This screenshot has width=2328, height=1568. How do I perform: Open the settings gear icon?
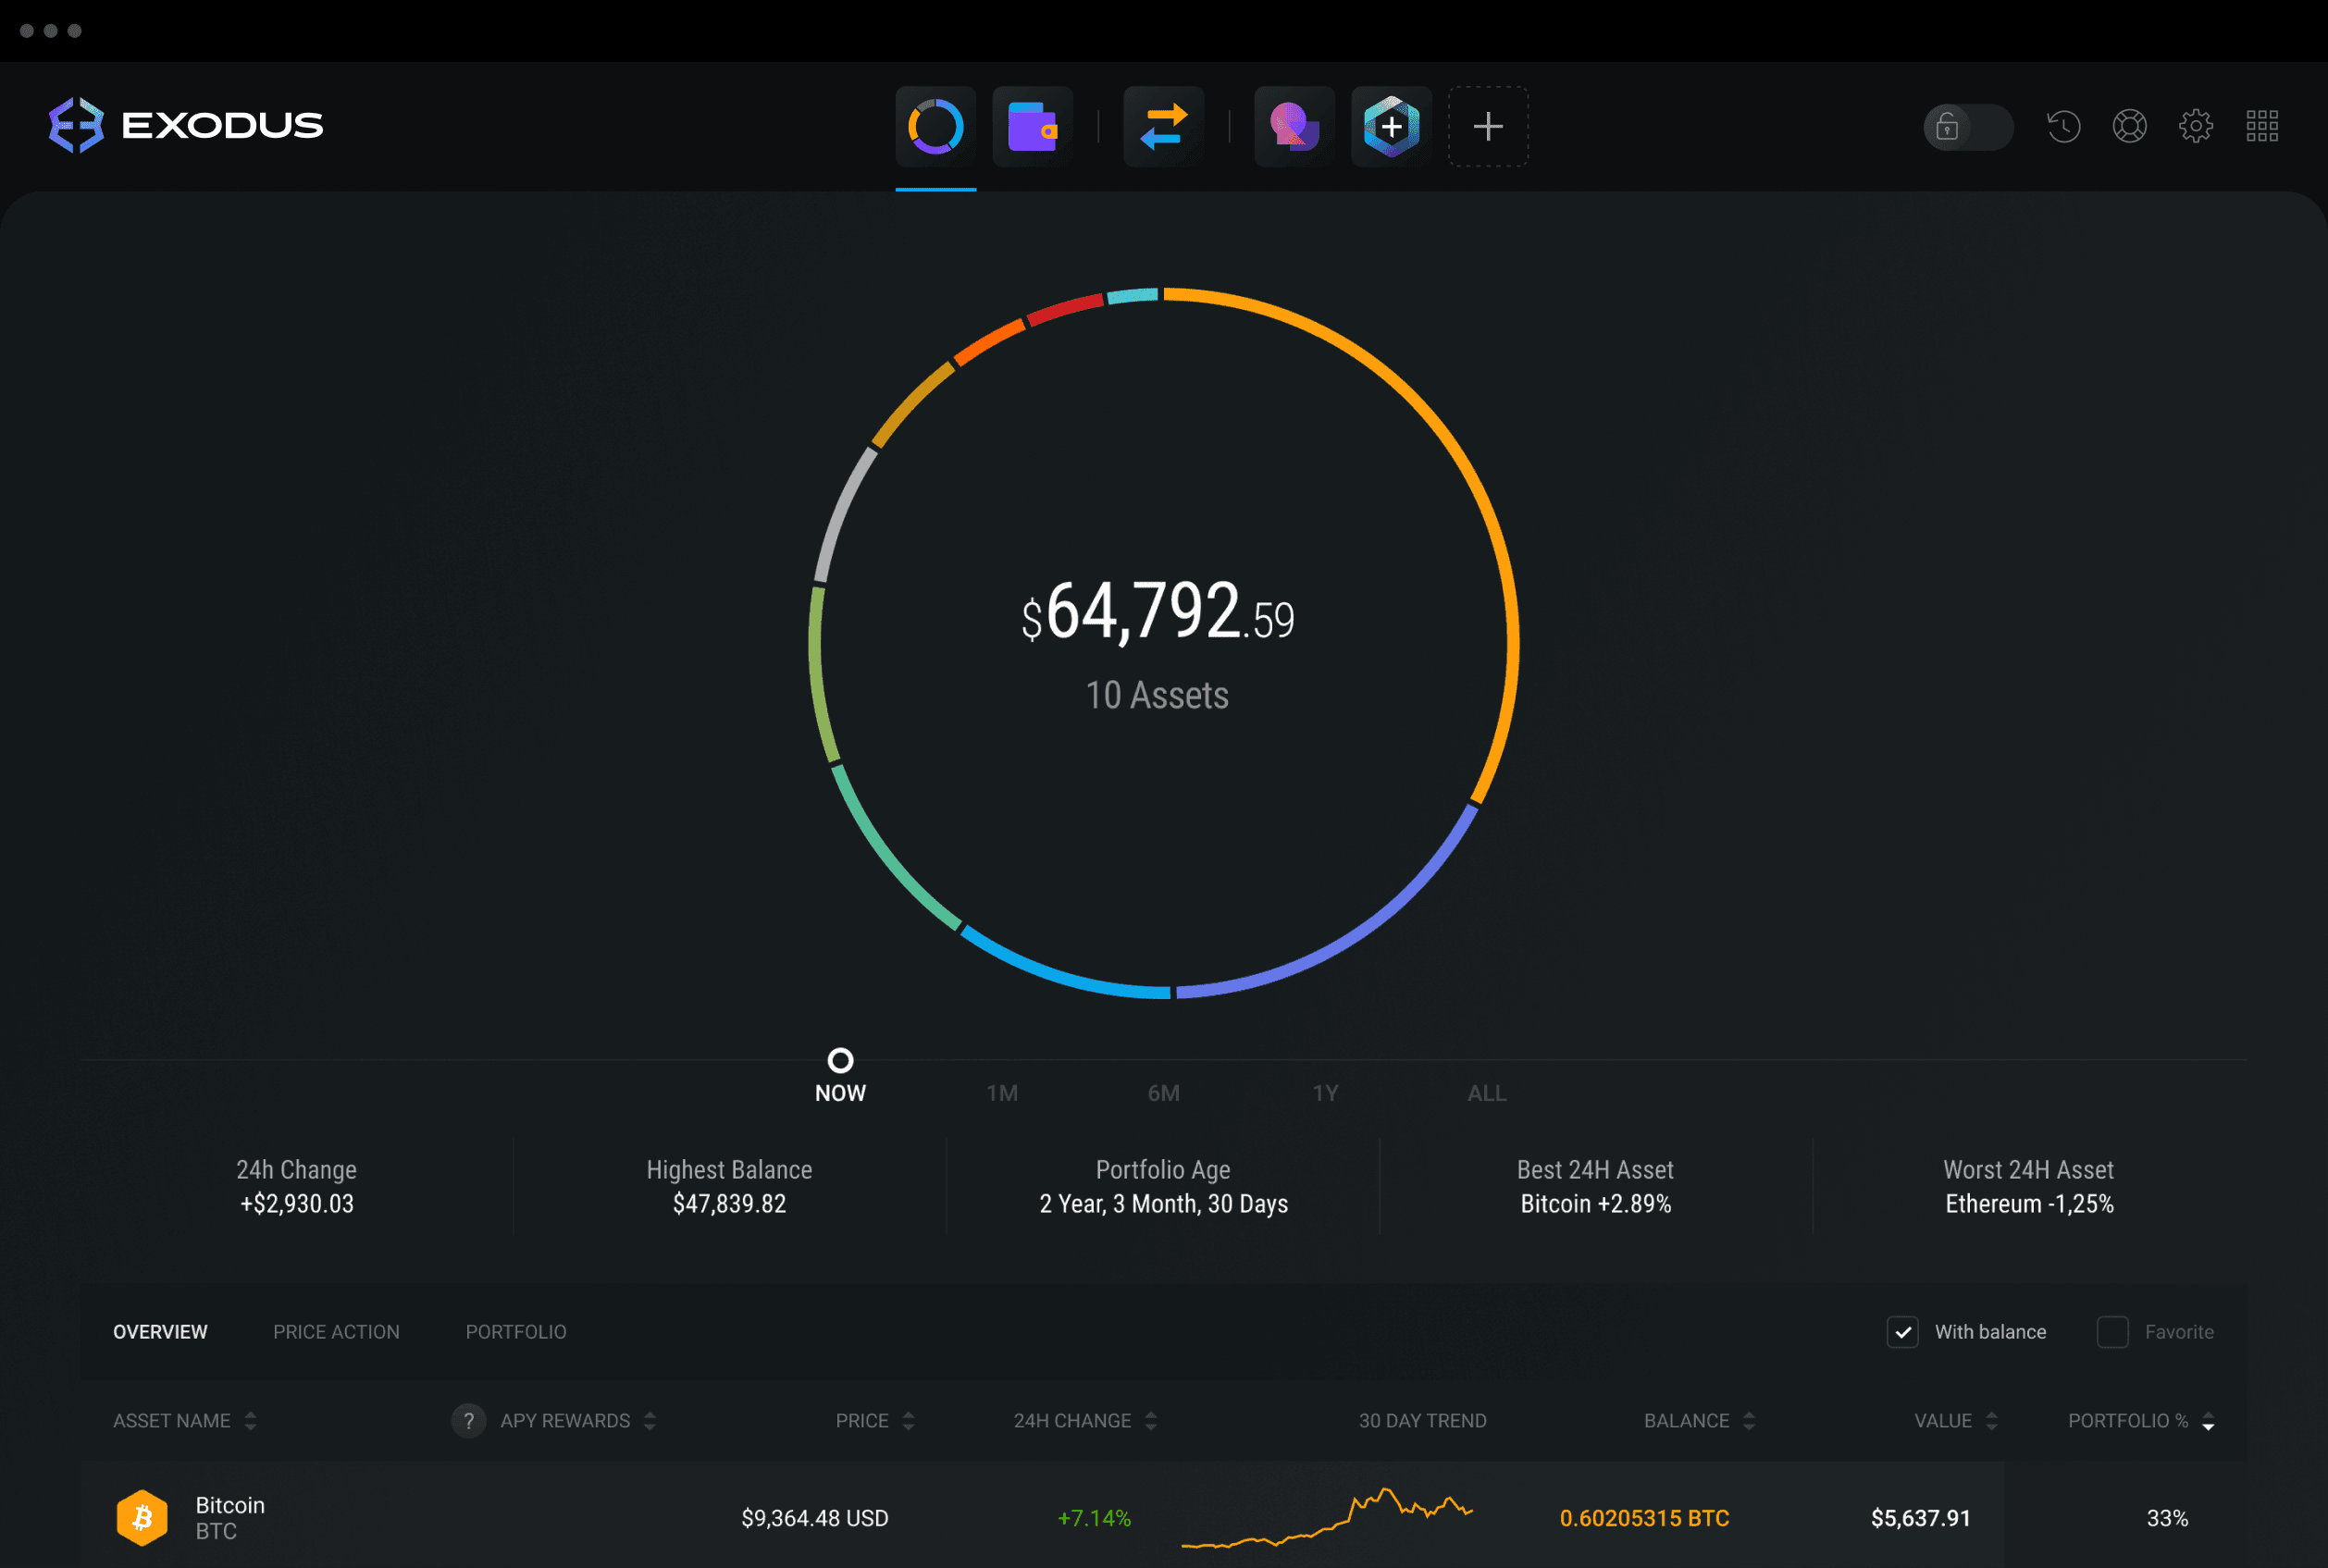click(x=2195, y=127)
